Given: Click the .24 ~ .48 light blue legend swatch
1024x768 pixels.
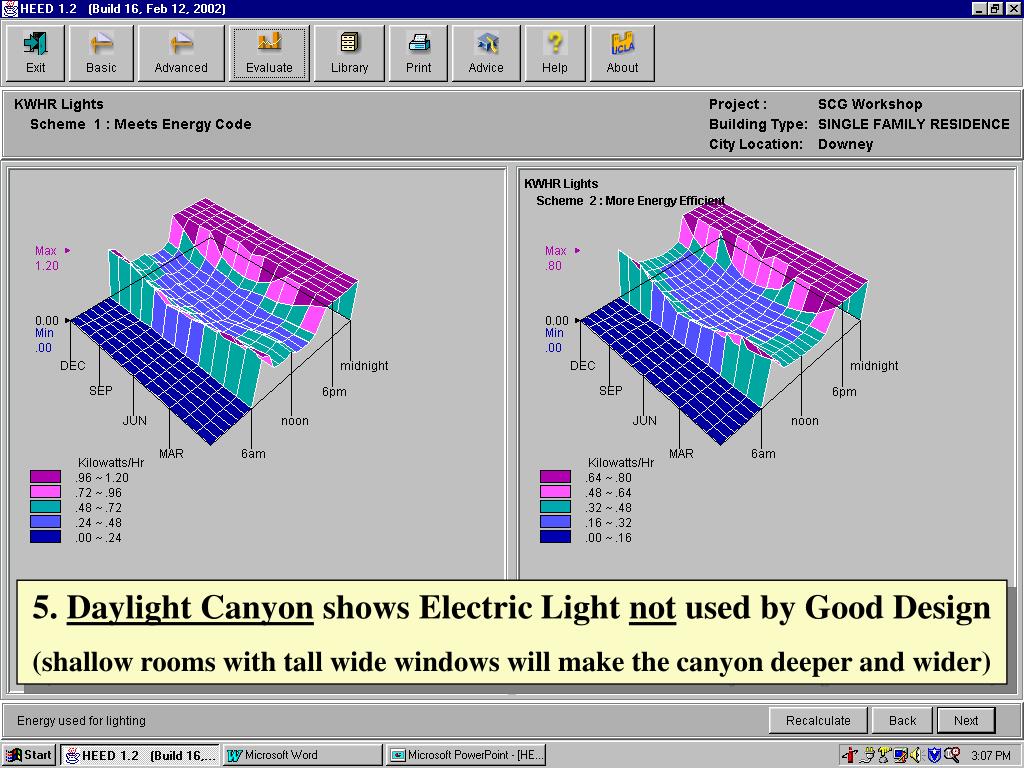Looking at the screenshot, I should tap(45, 522).
